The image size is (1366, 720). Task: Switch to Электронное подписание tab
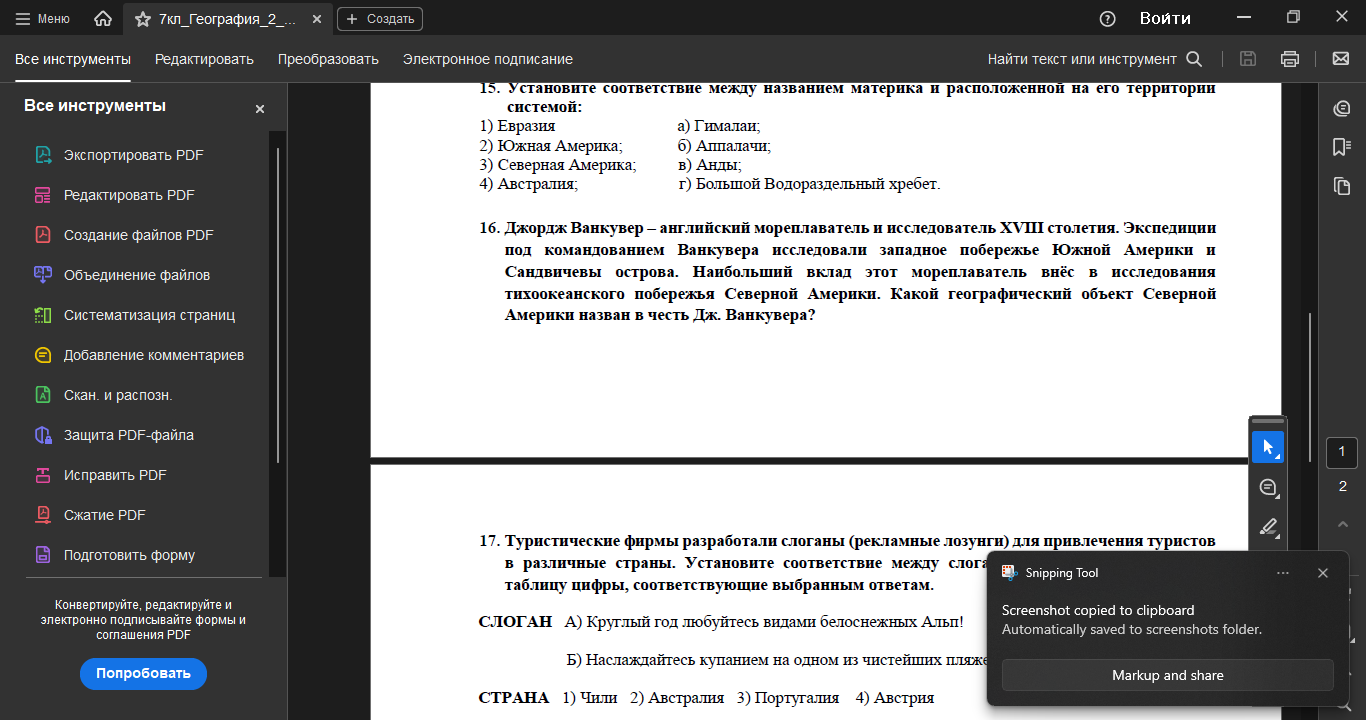click(x=488, y=59)
